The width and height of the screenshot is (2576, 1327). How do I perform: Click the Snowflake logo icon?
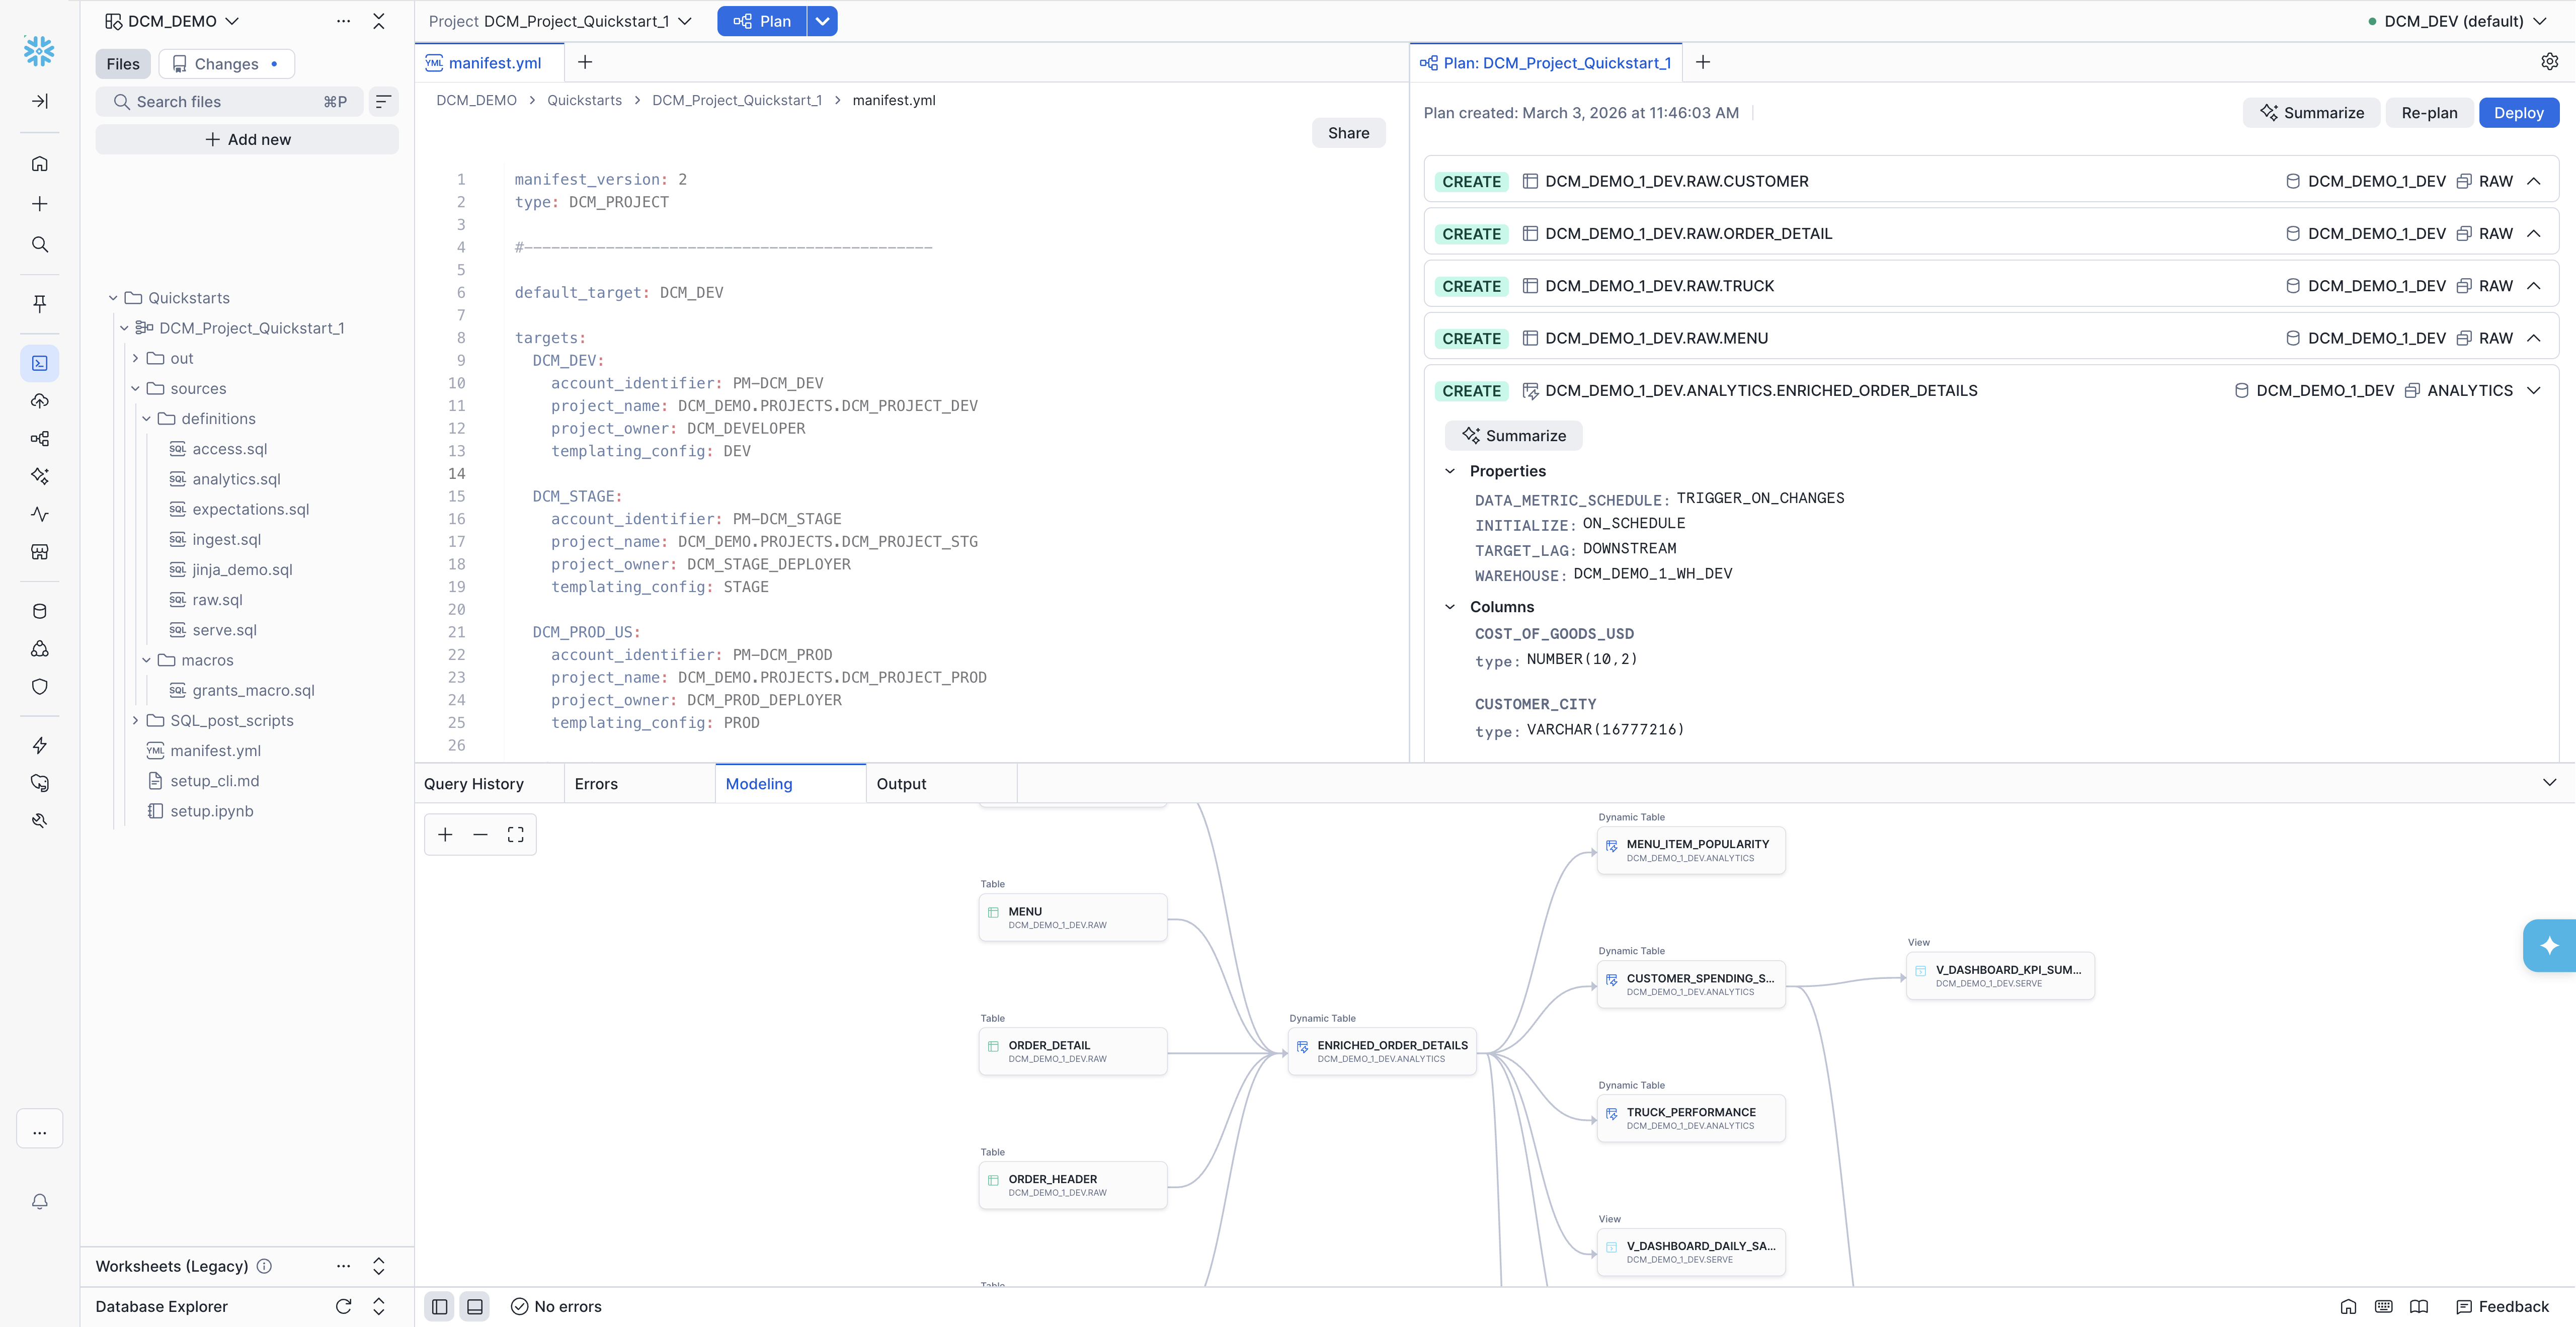point(39,51)
